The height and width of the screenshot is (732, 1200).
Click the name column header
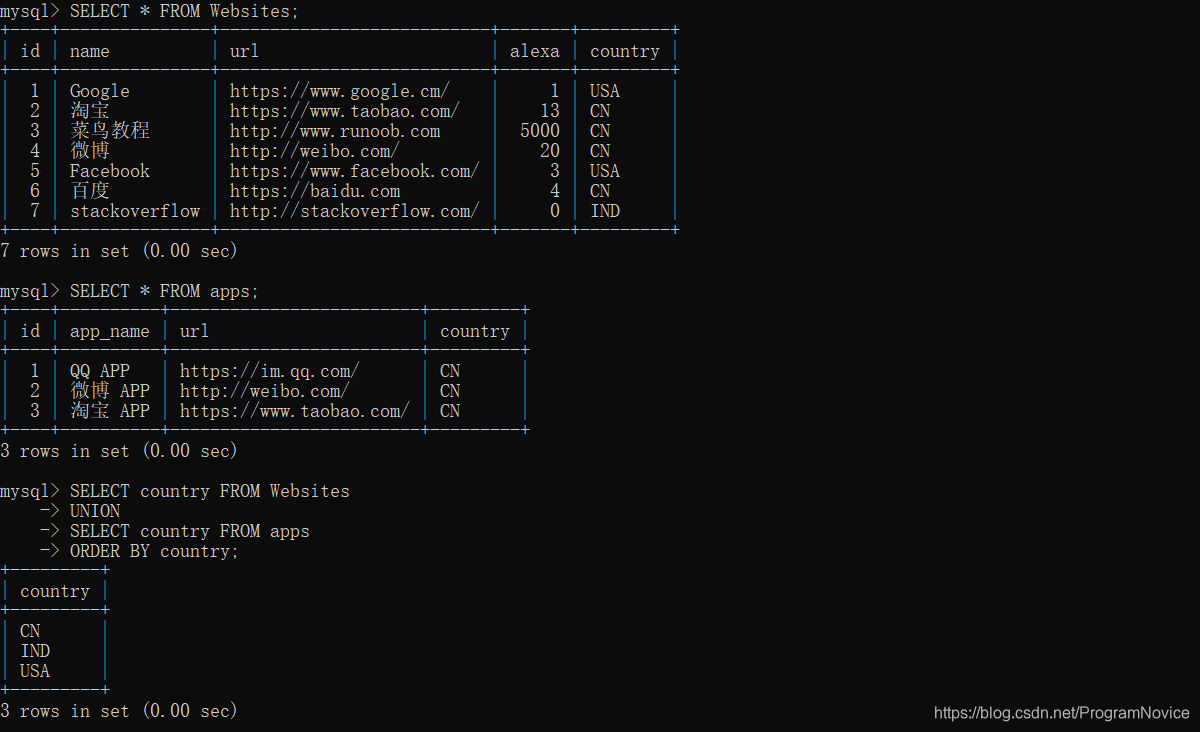(90, 51)
